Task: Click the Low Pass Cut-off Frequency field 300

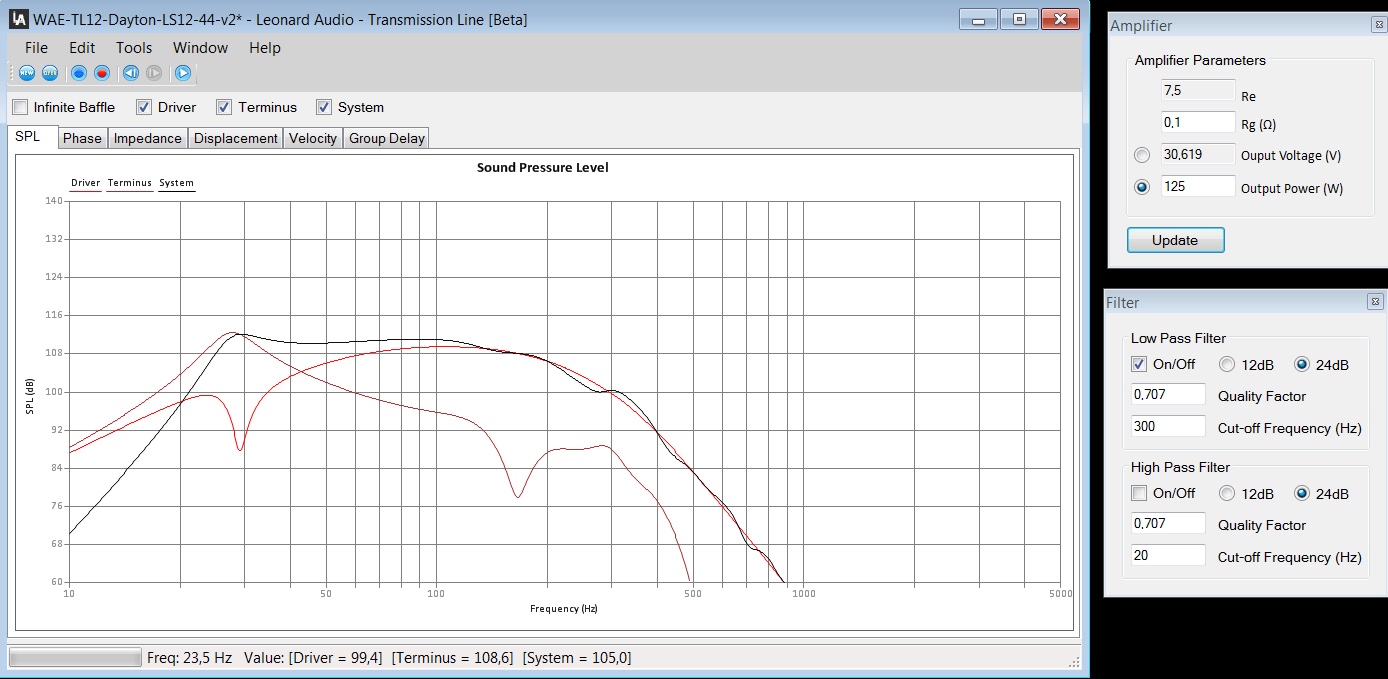Action: pyautogui.click(x=1168, y=426)
